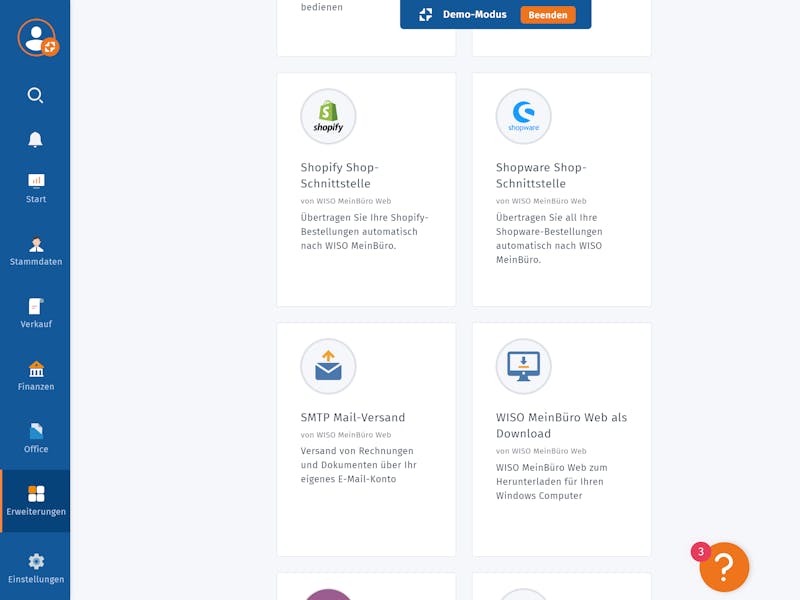This screenshot has width=800, height=600.
Task: Click the red help notification badge
Action: coord(701,552)
